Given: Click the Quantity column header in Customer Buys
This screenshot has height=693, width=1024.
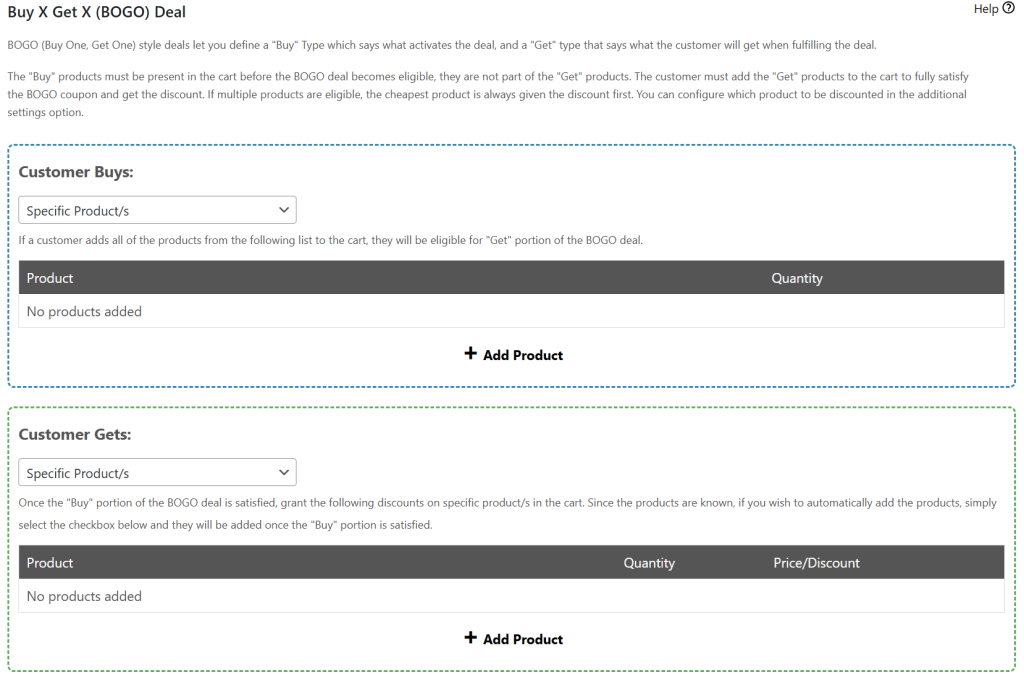Looking at the screenshot, I should point(797,277).
